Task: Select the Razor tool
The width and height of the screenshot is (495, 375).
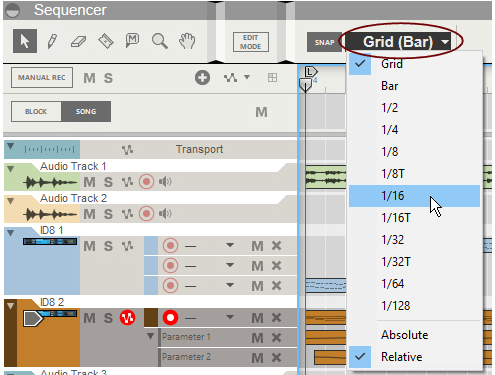Action: point(106,41)
